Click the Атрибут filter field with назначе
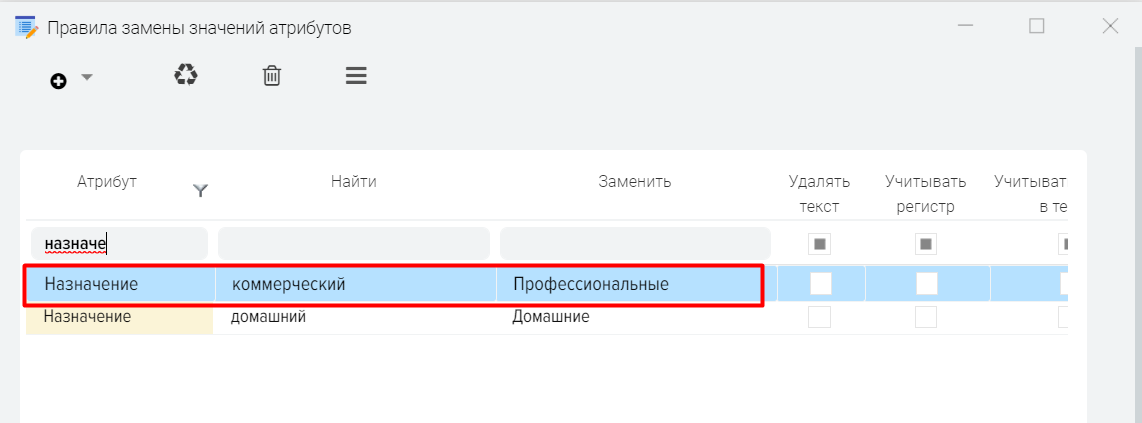This screenshot has height=423, width=1142. point(119,244)
